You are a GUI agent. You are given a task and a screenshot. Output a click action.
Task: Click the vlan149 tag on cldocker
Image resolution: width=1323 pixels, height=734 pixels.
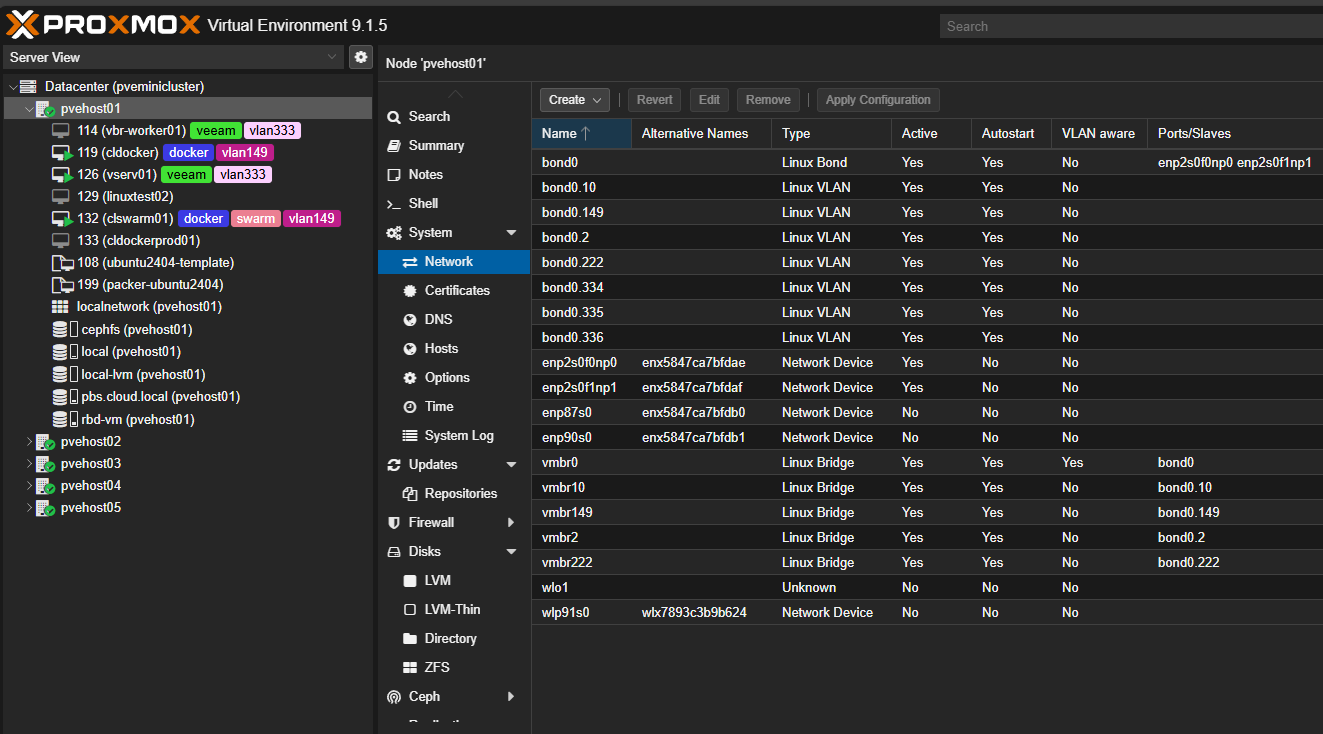(x=245, y=153)
